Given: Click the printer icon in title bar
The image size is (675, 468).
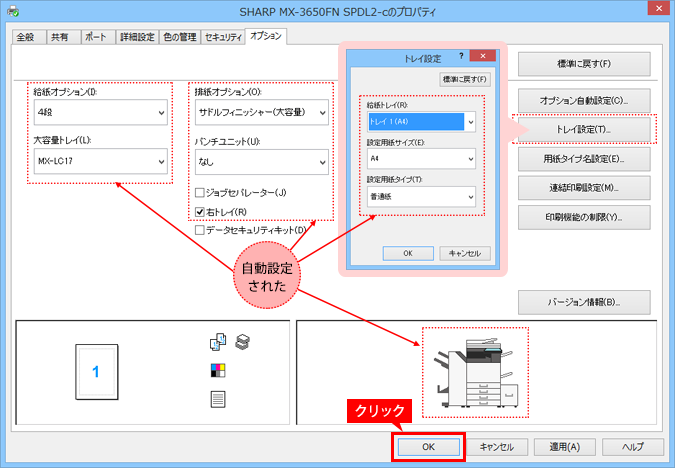Looking at the screenshot, I should (x=13, y=11).
